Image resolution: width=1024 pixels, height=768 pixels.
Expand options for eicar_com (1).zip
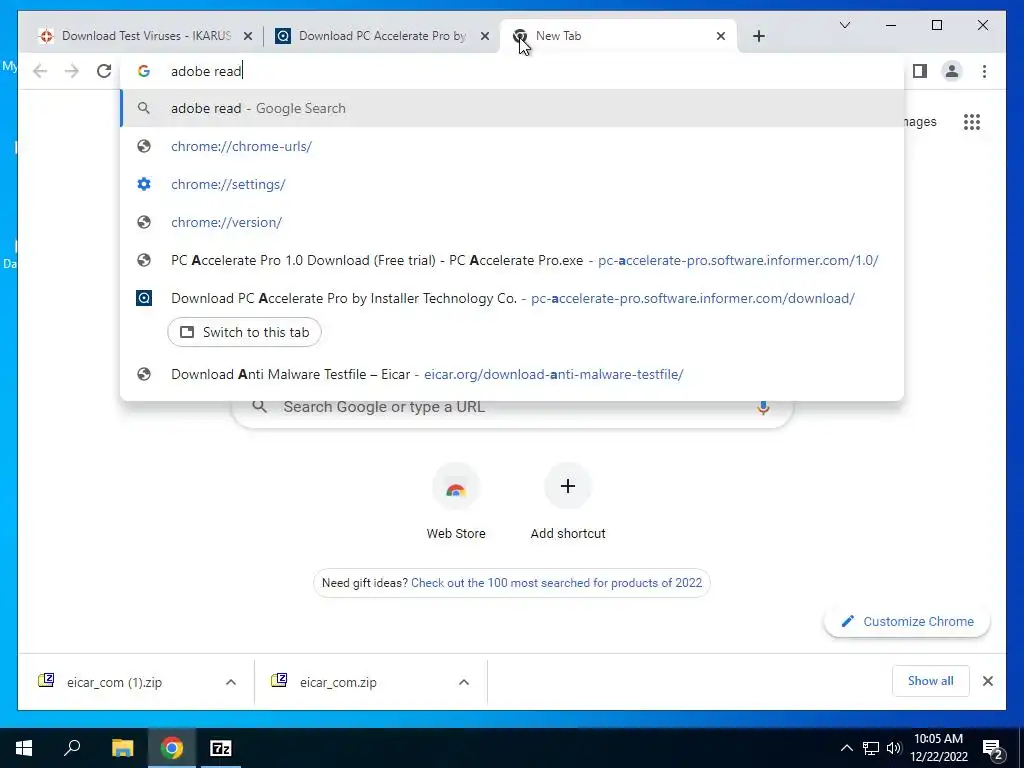tap(231, 682)
